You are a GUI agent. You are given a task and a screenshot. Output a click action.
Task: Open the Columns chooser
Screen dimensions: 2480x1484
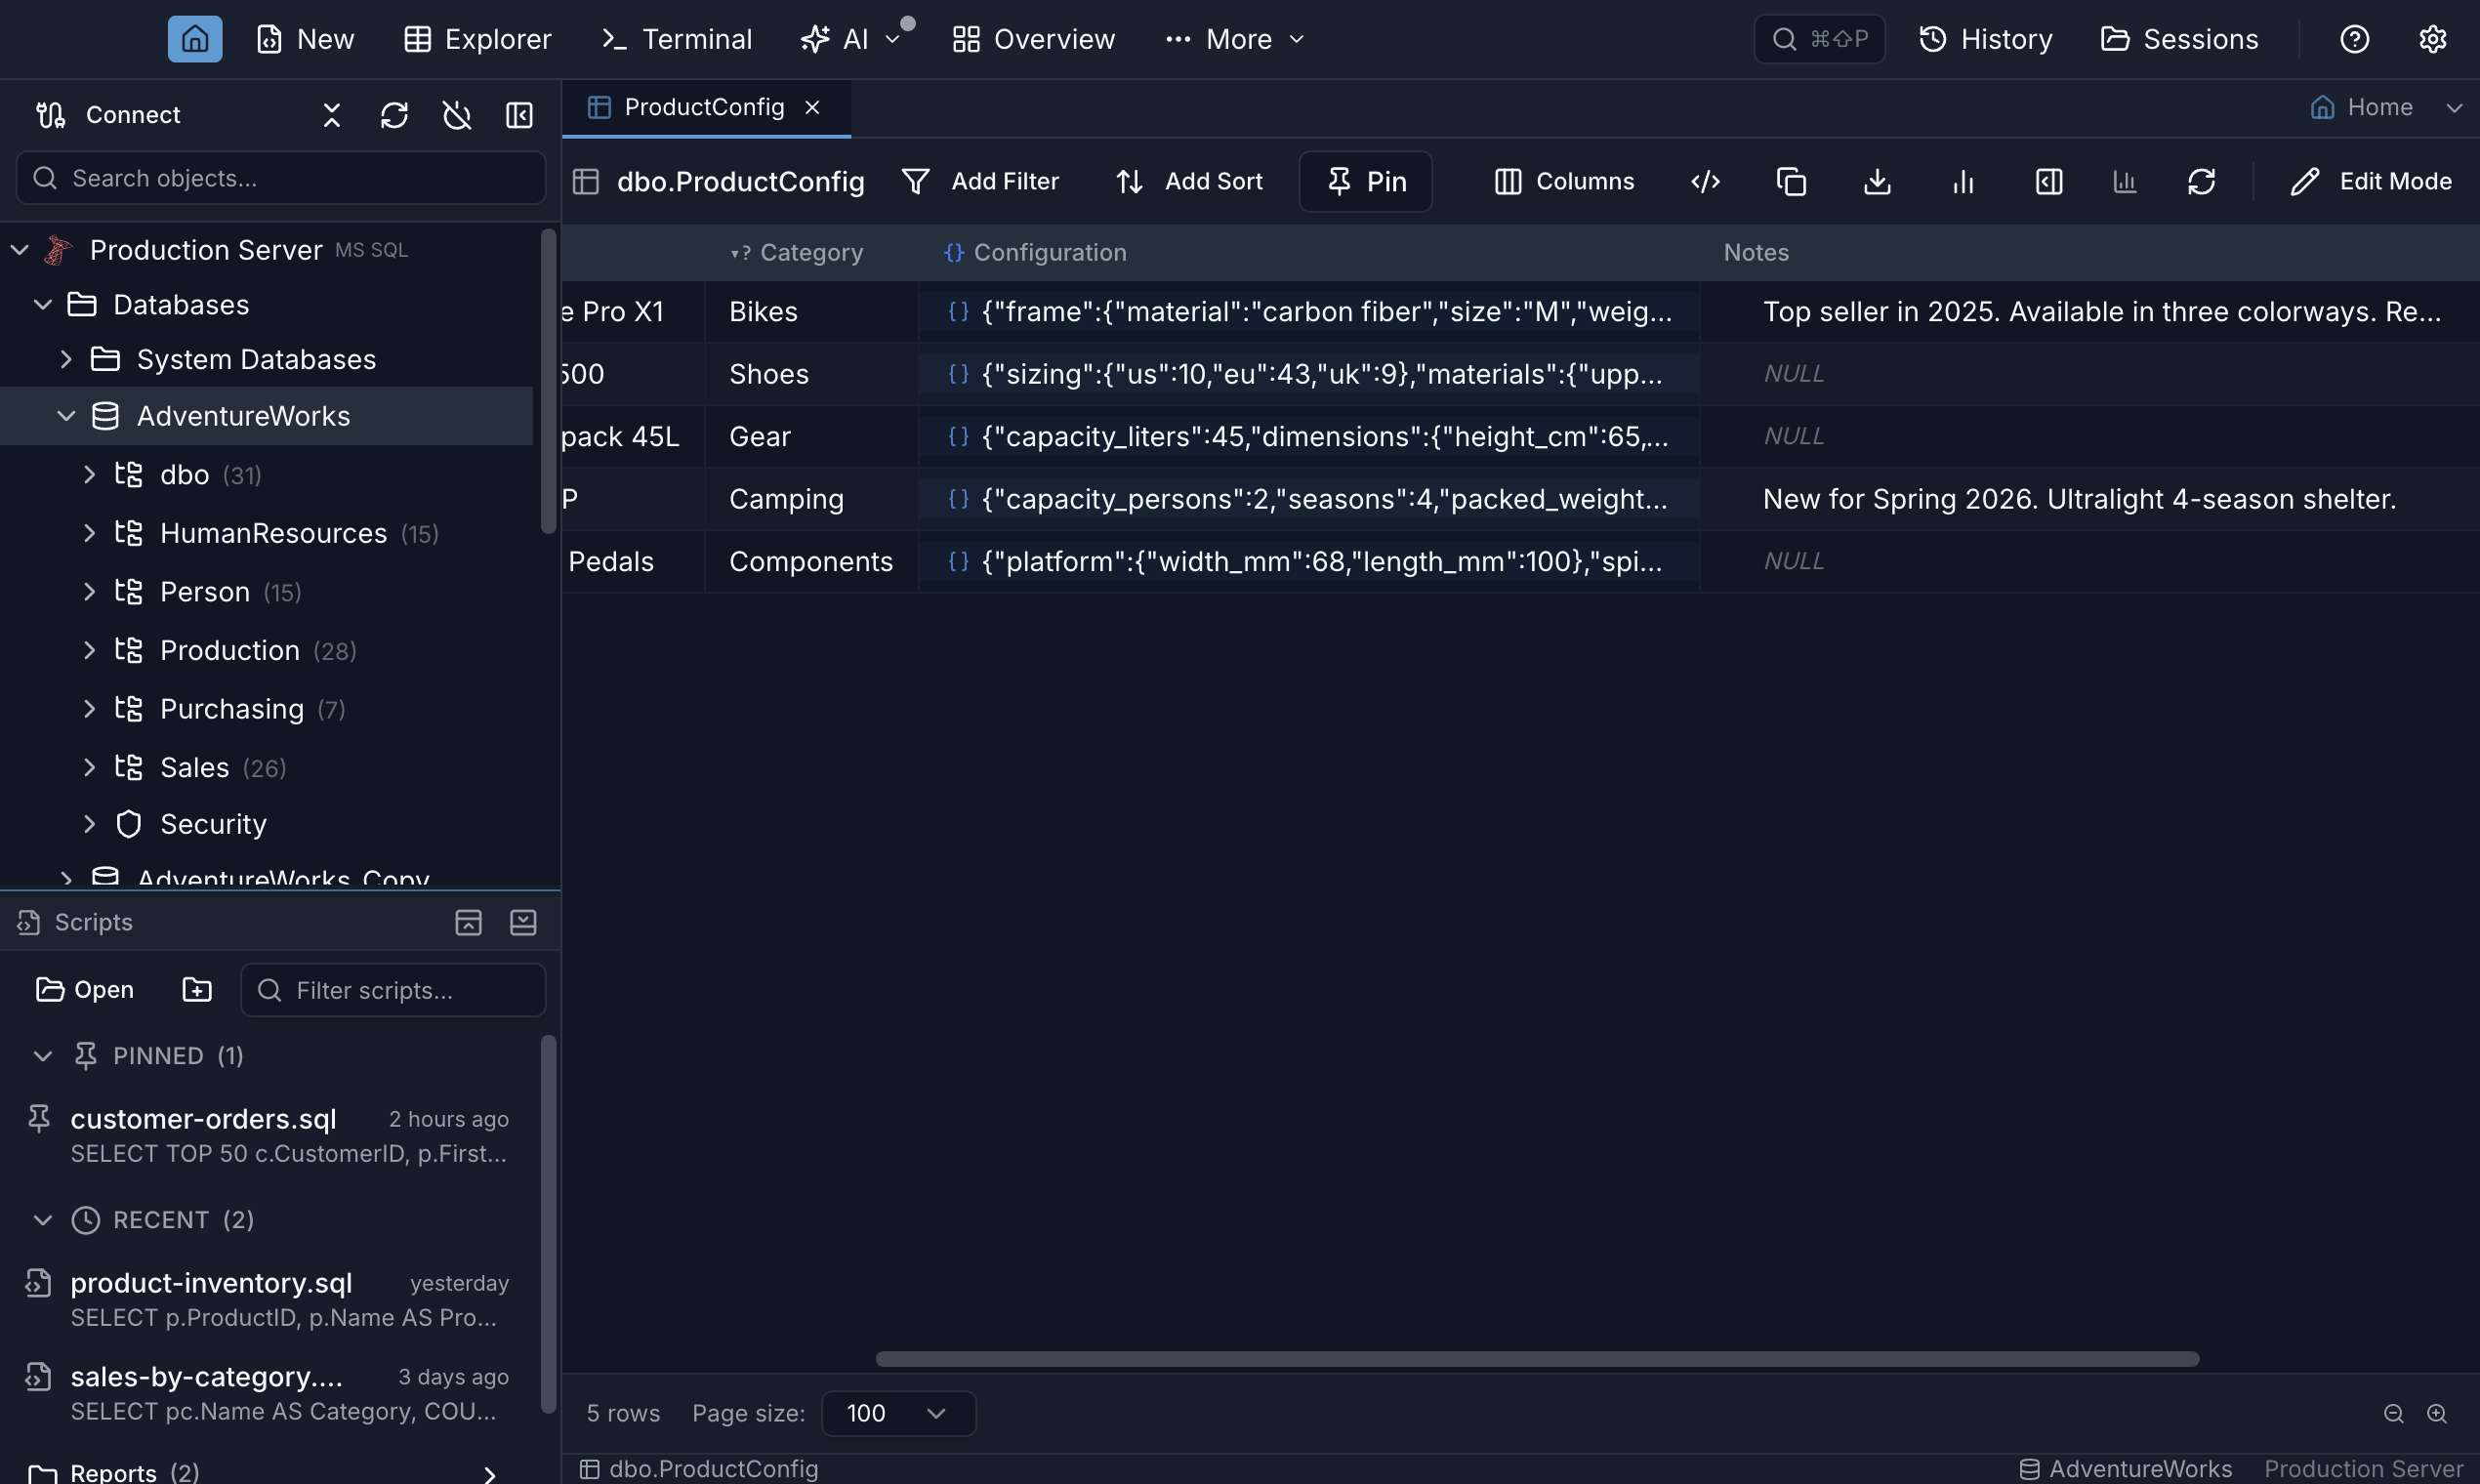(x=1564, y=181)
